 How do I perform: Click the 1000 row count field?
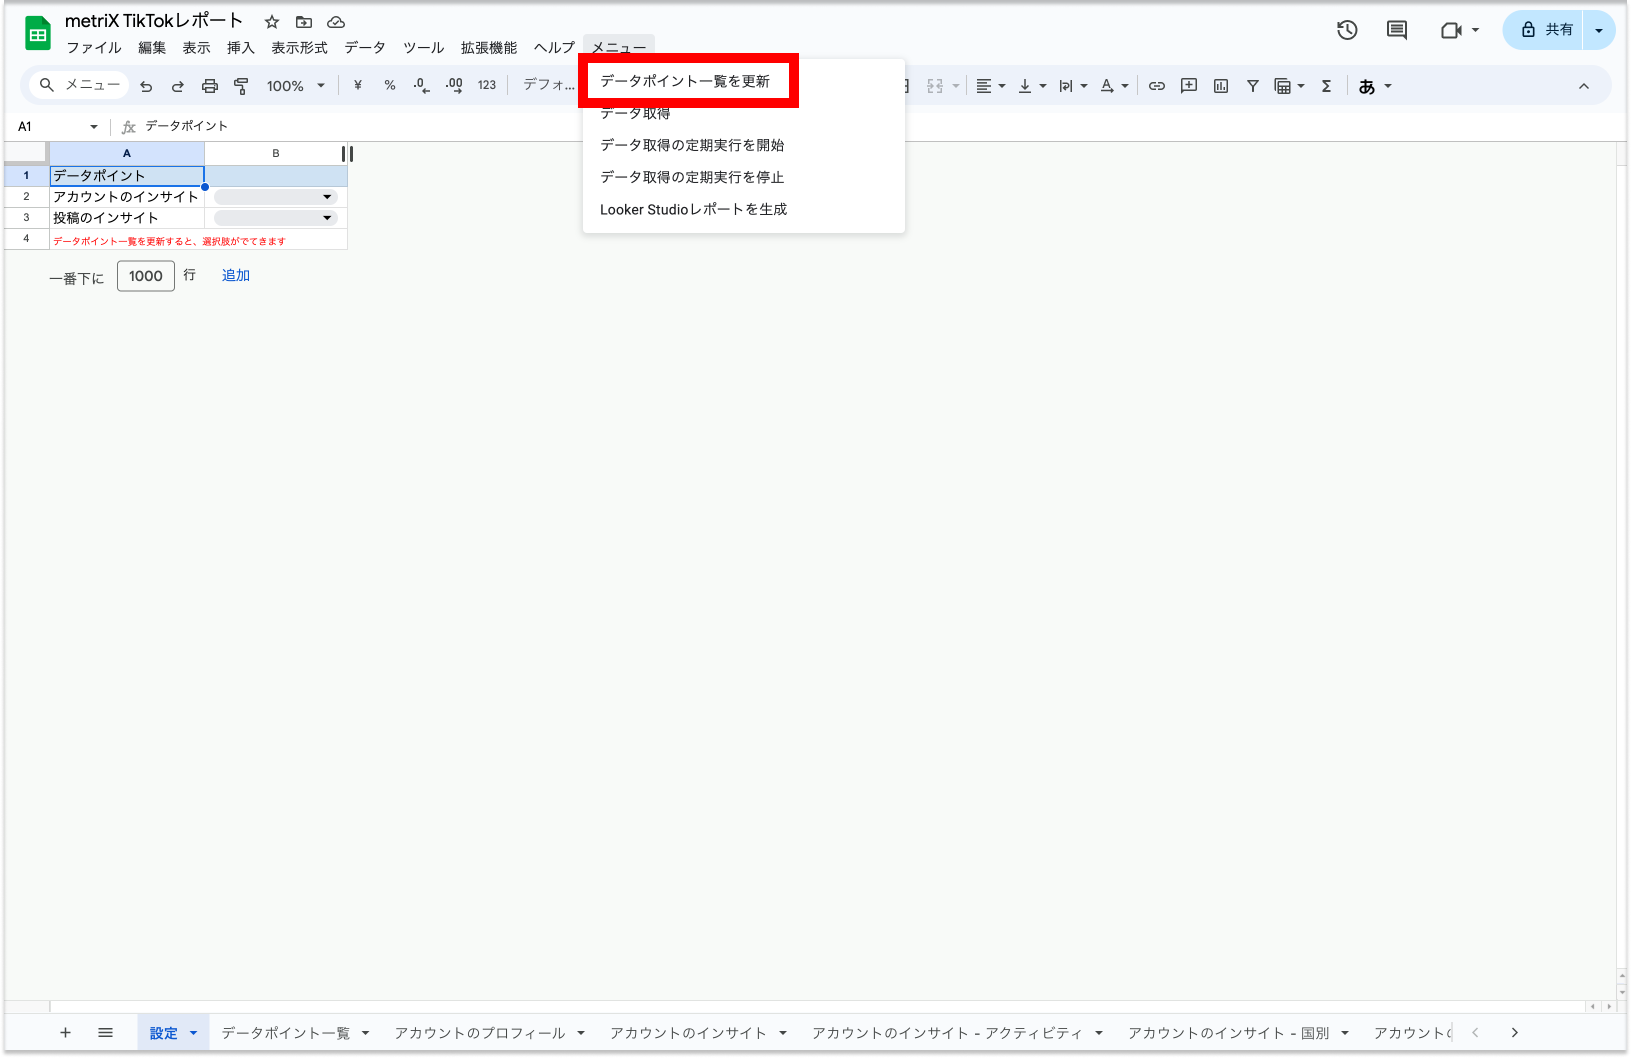tap(146, 276)
